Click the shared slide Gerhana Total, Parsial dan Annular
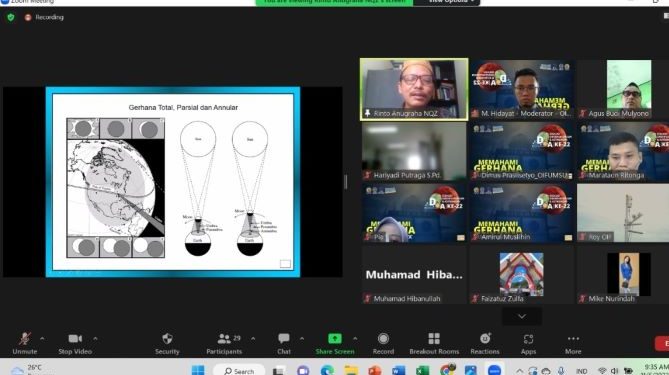669x375 pixels. [173, 182]
